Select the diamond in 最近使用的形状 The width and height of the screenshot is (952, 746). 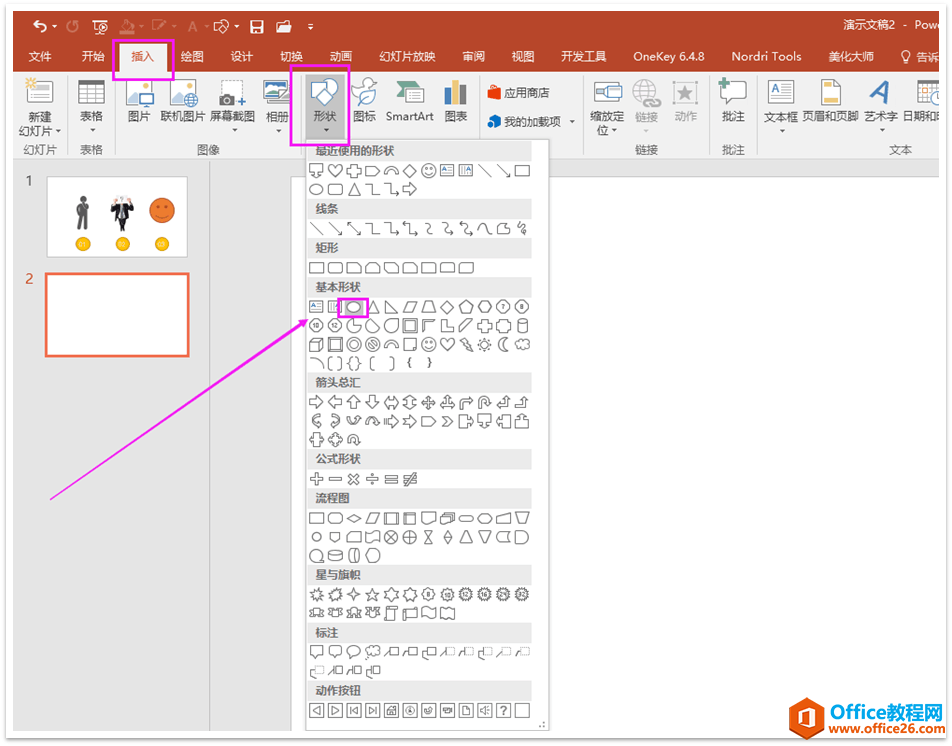pyautogui.click(x=410, y=171)
